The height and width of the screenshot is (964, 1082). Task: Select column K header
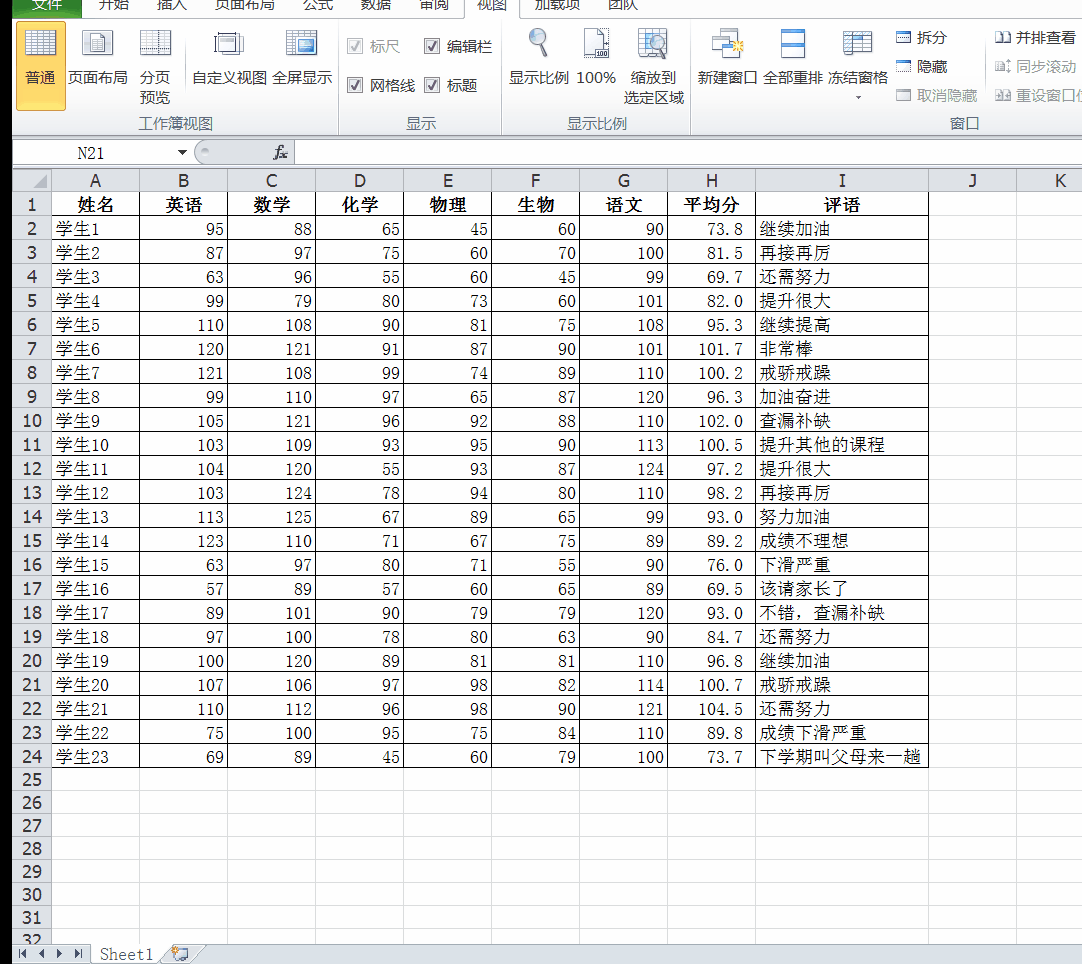click(x=1050, y=181)
